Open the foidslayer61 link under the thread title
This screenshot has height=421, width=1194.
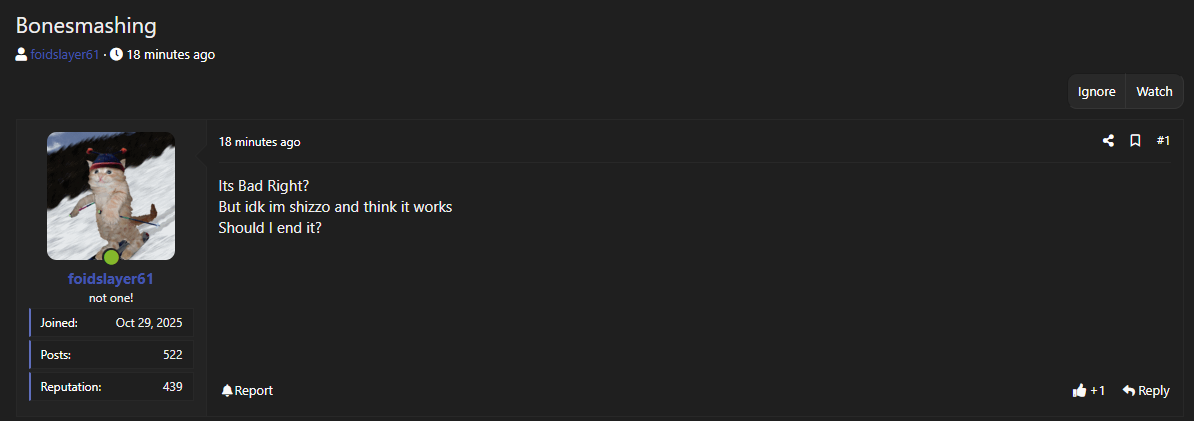tap(65, 55)
